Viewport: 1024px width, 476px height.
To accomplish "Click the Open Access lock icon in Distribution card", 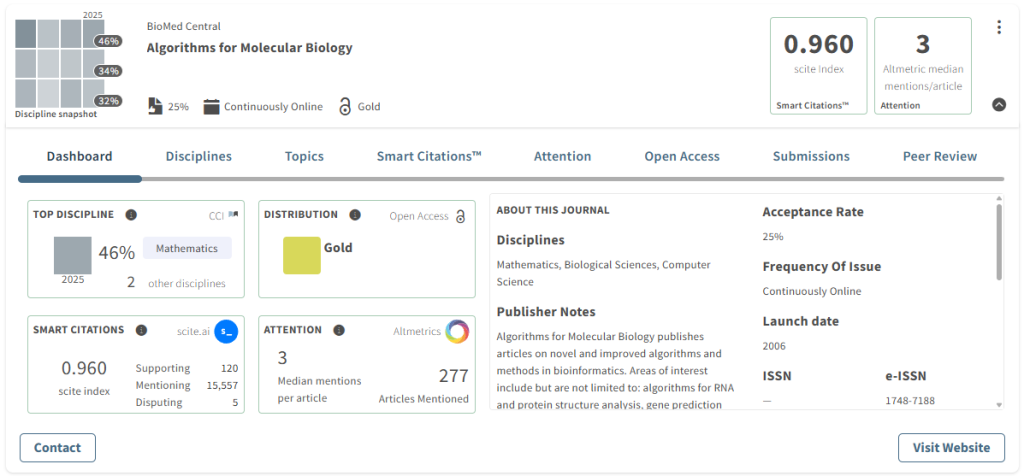I will click(460, 216).
